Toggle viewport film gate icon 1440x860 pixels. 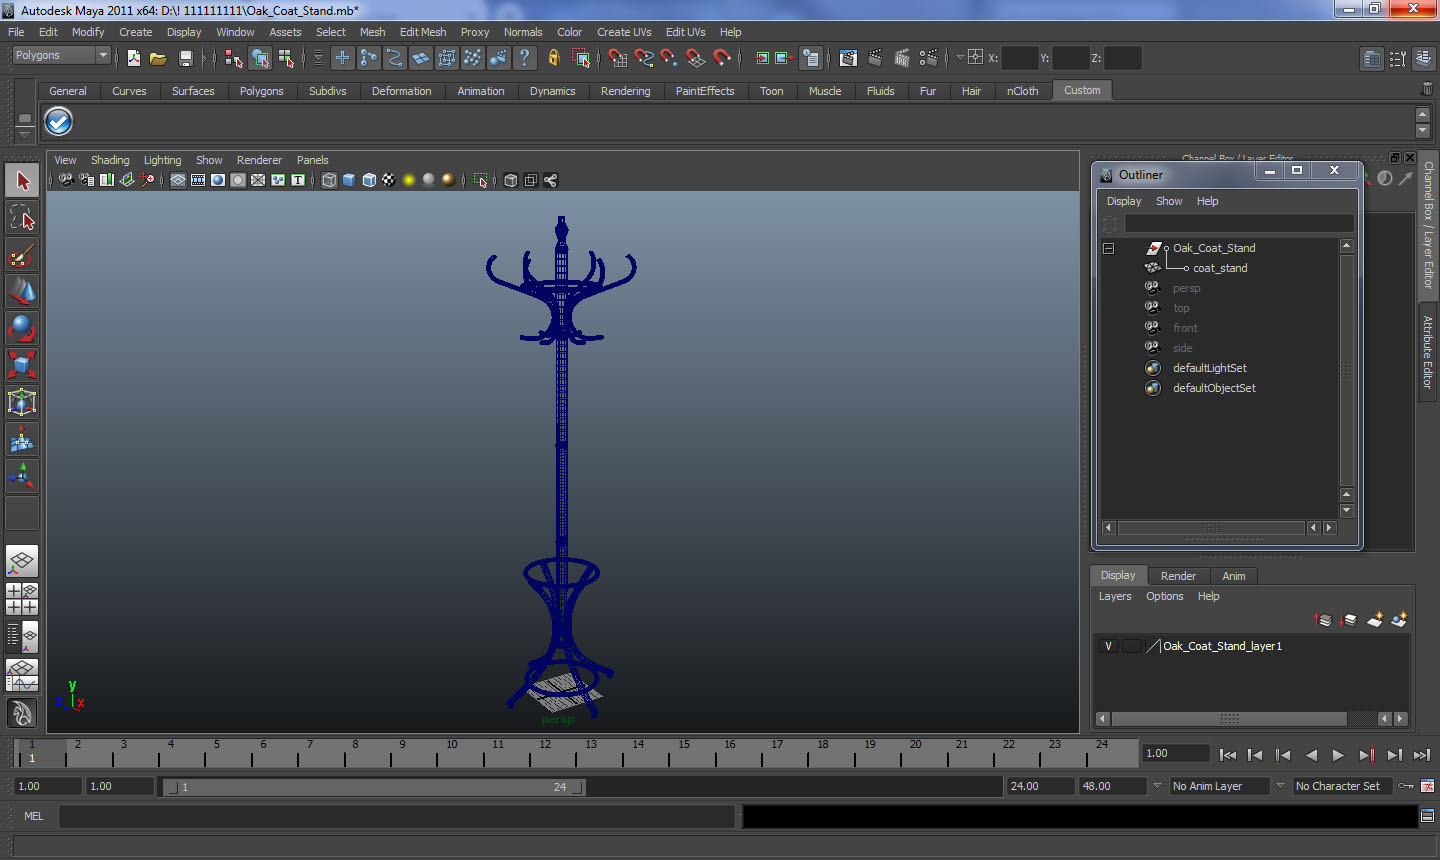pyautogui.click(x=198, y=180)
